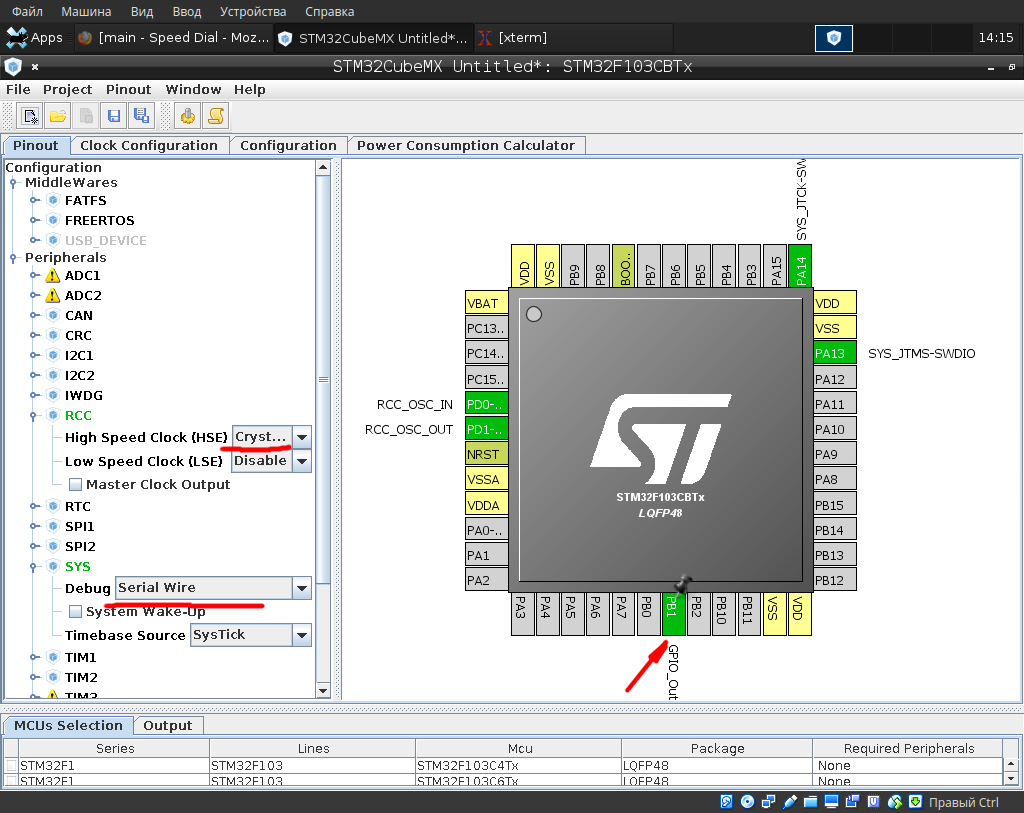1024x813 pixels.
Task: Click the PA3 pin on the chip
Action: (x=522, y=614)
